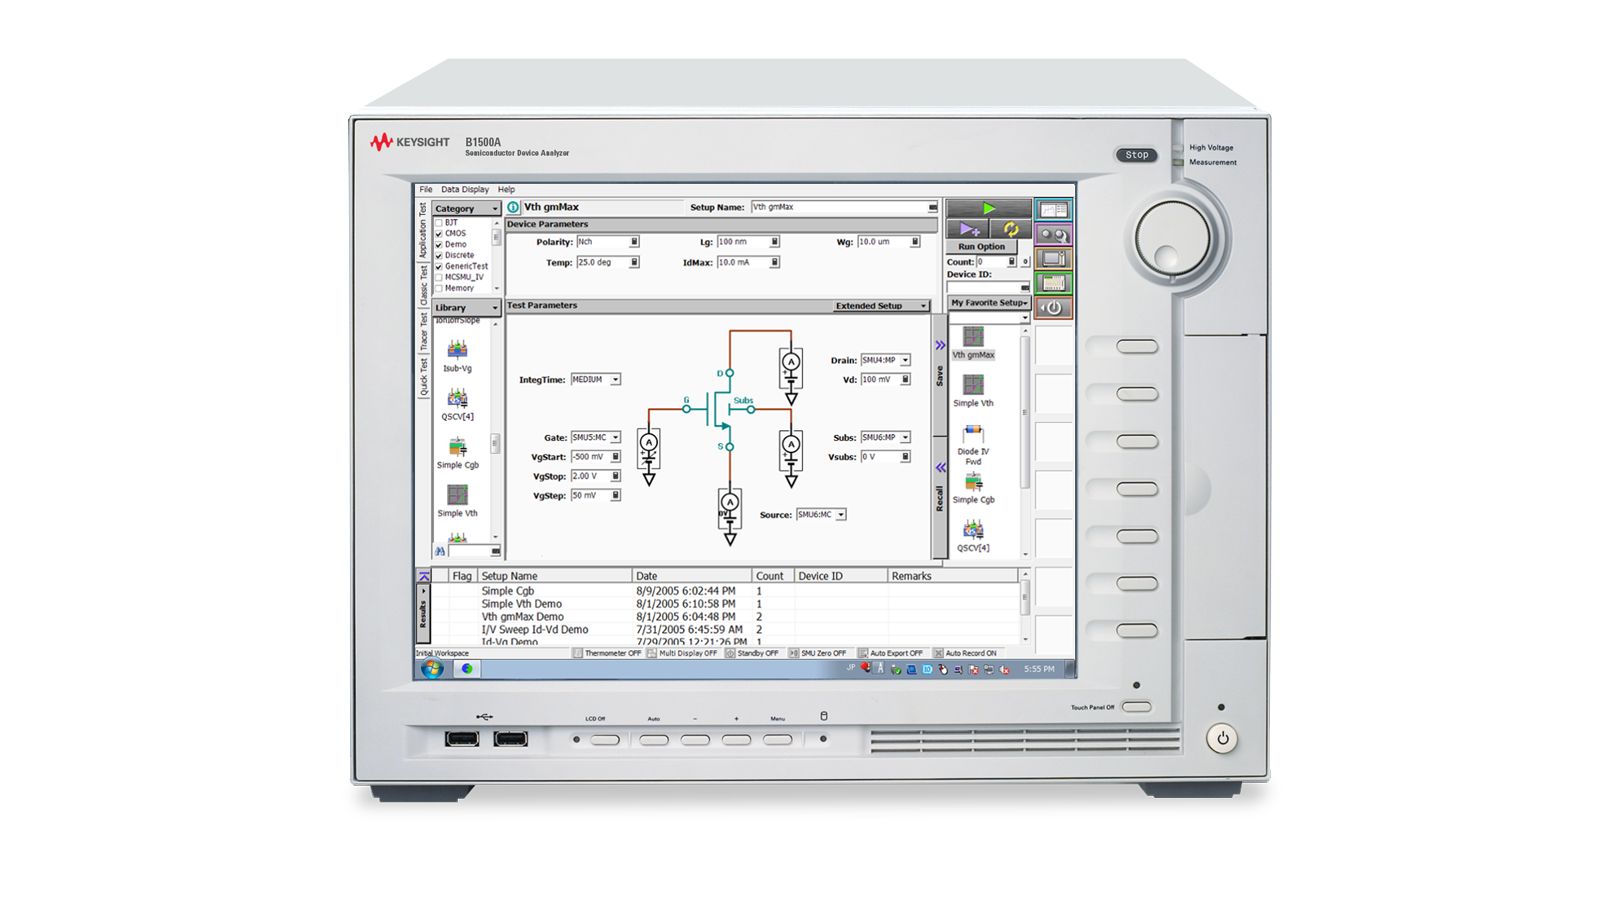The width and height of the screenshot is (1600, 900).
Task: Open the purple configuration tools icon
Action: coord(1053,234)
